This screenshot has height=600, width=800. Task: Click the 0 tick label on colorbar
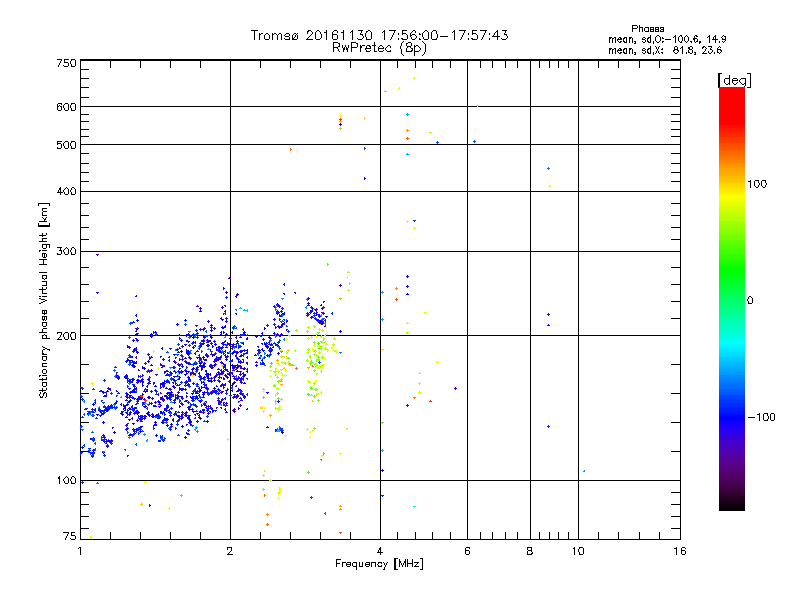[749, 300]
